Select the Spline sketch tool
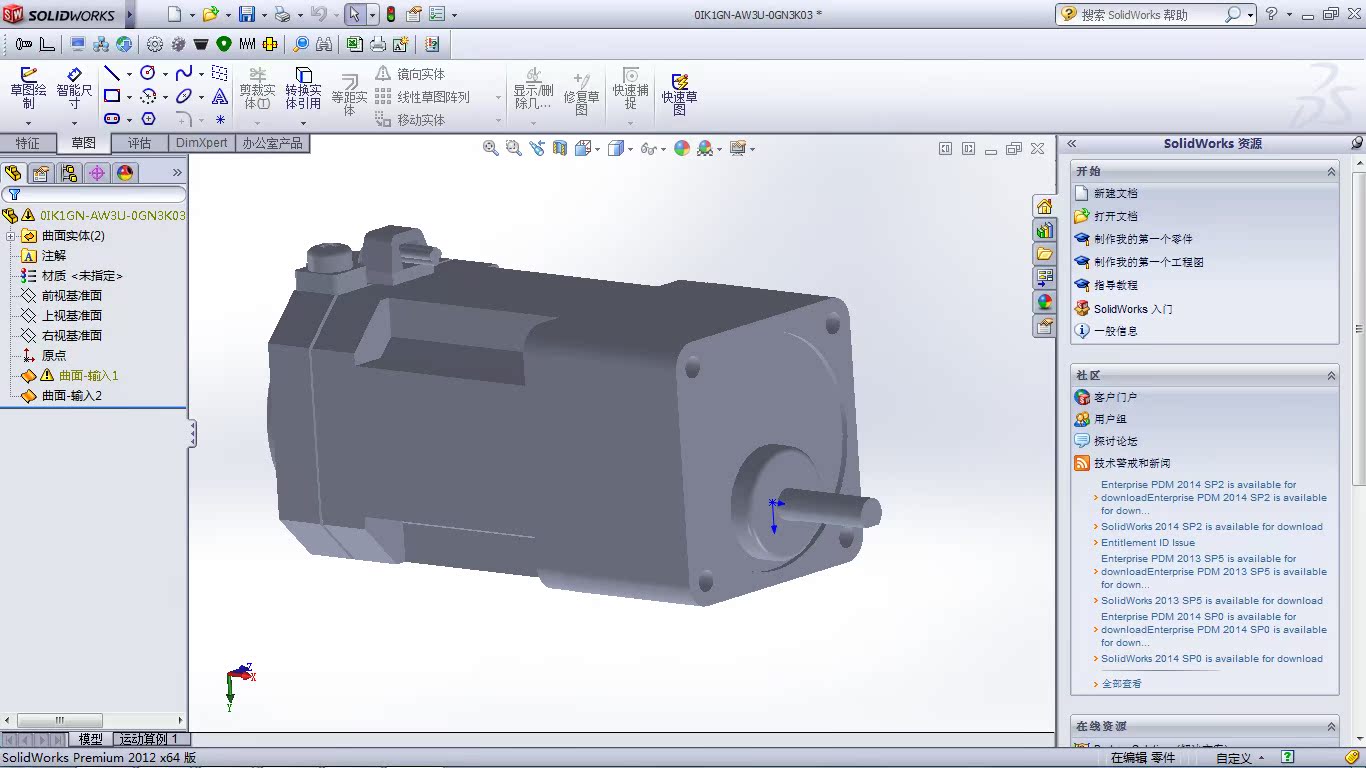 click(x=184, y=74)
